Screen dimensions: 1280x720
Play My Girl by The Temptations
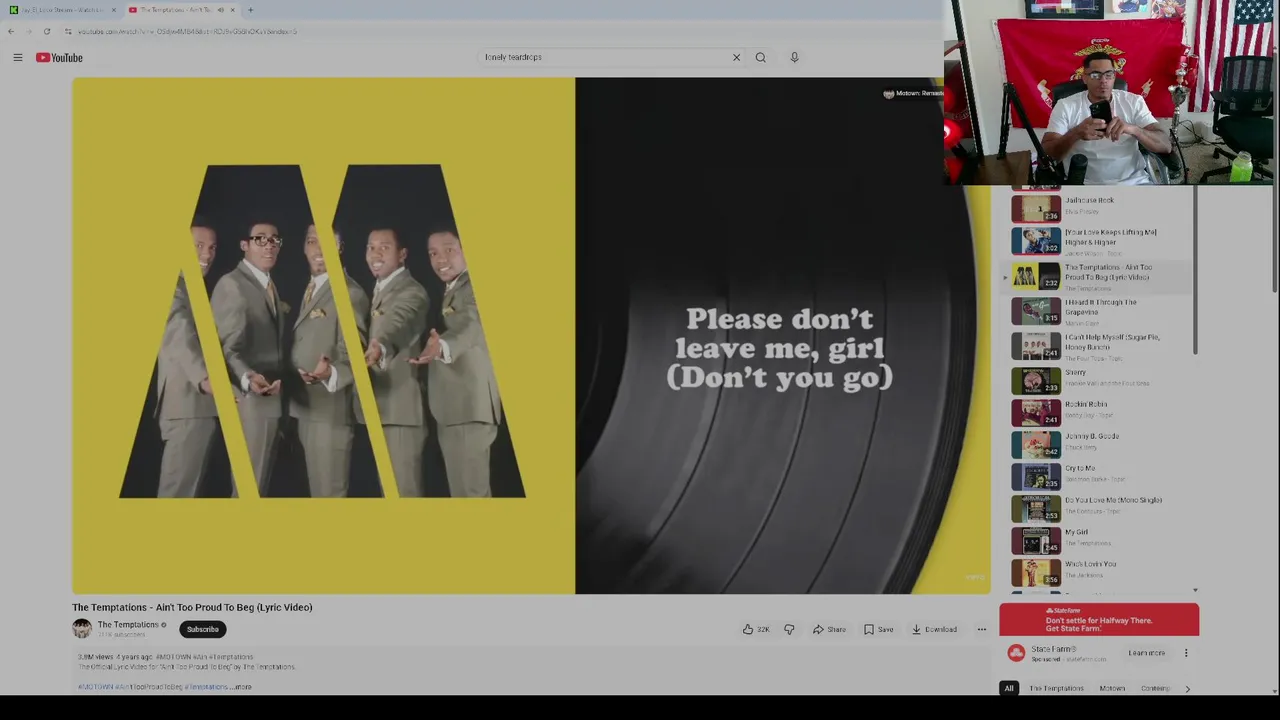[x=1098, y=539]
